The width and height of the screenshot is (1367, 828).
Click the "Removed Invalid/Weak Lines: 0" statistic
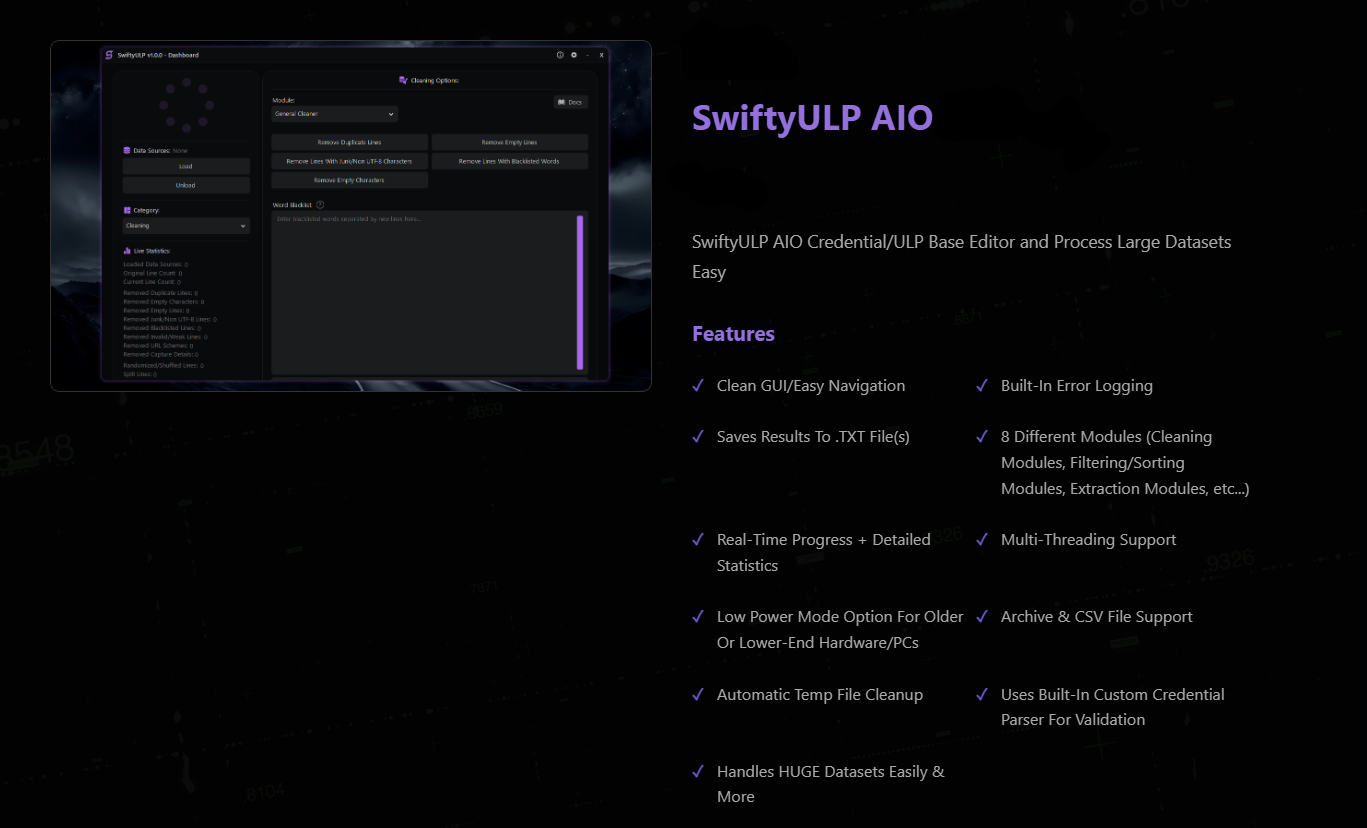[x=165, y=337]
